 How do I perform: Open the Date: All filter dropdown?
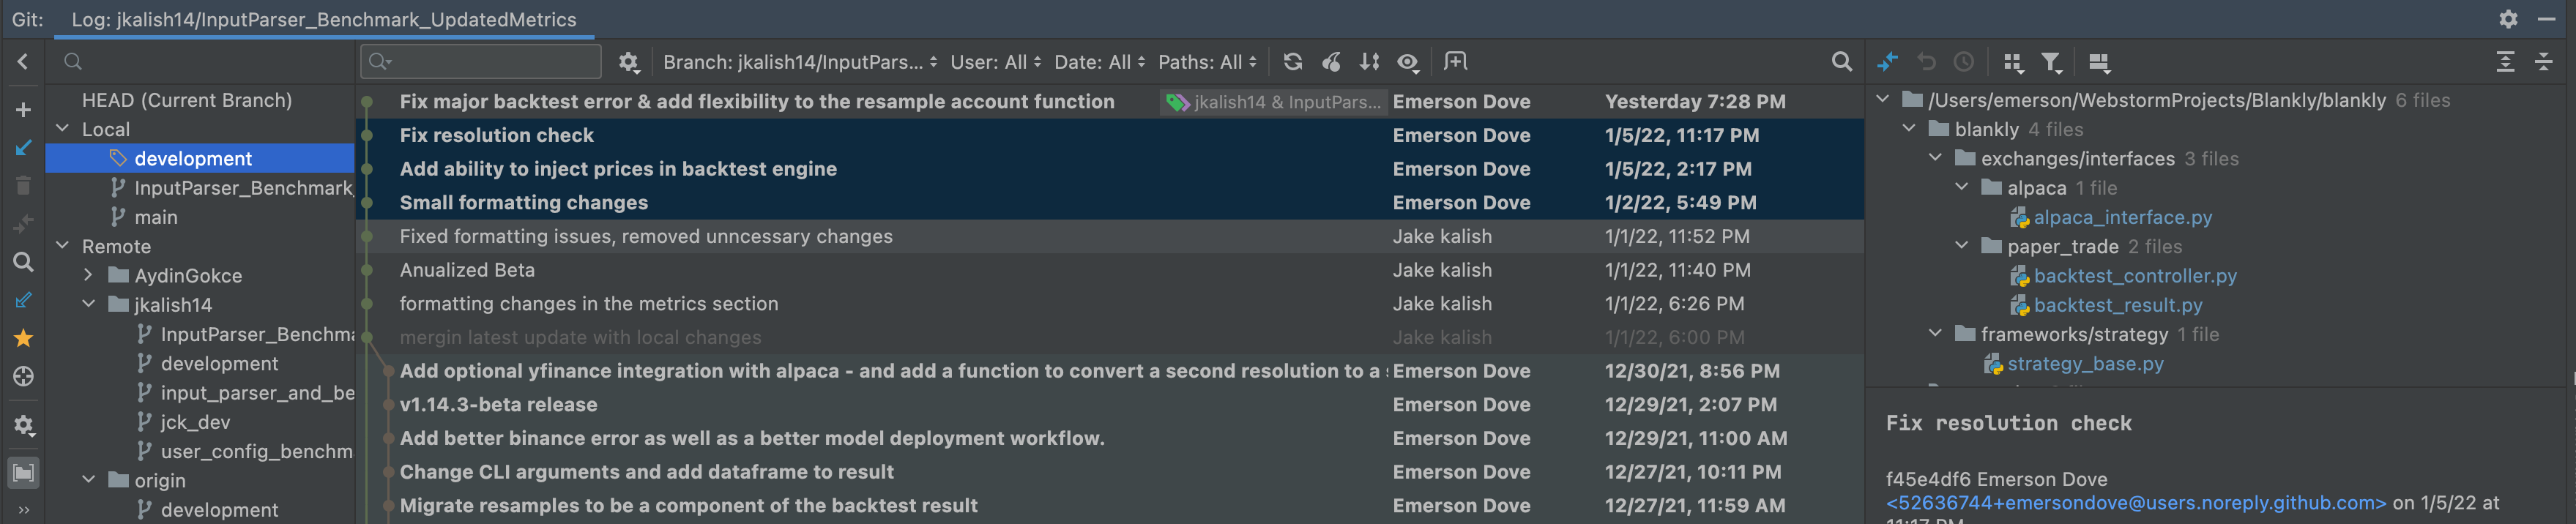pyautogui.click(x=1100, y=62)
